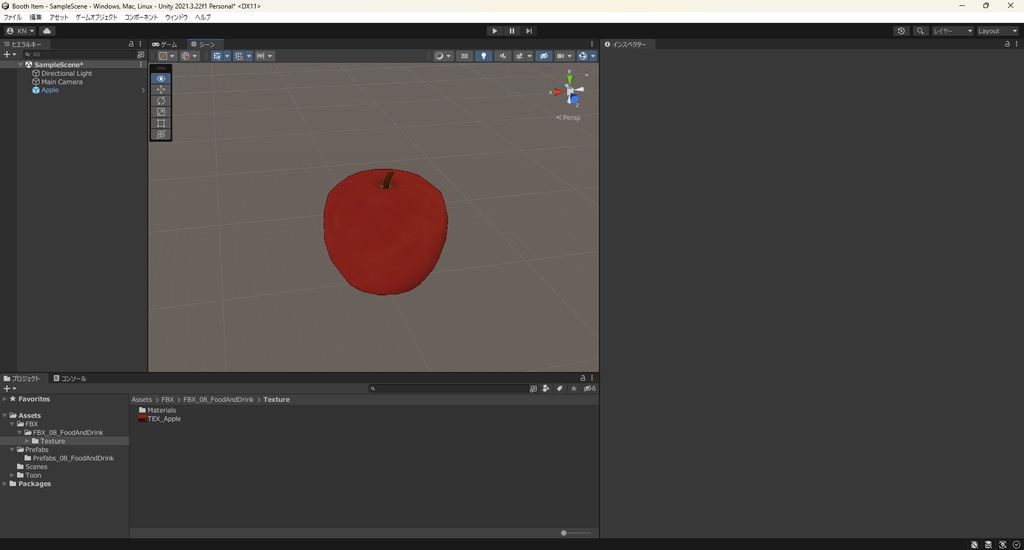Click the favorites star icon in Project toolbar
1024x550 pixels.
click(573, 388)
